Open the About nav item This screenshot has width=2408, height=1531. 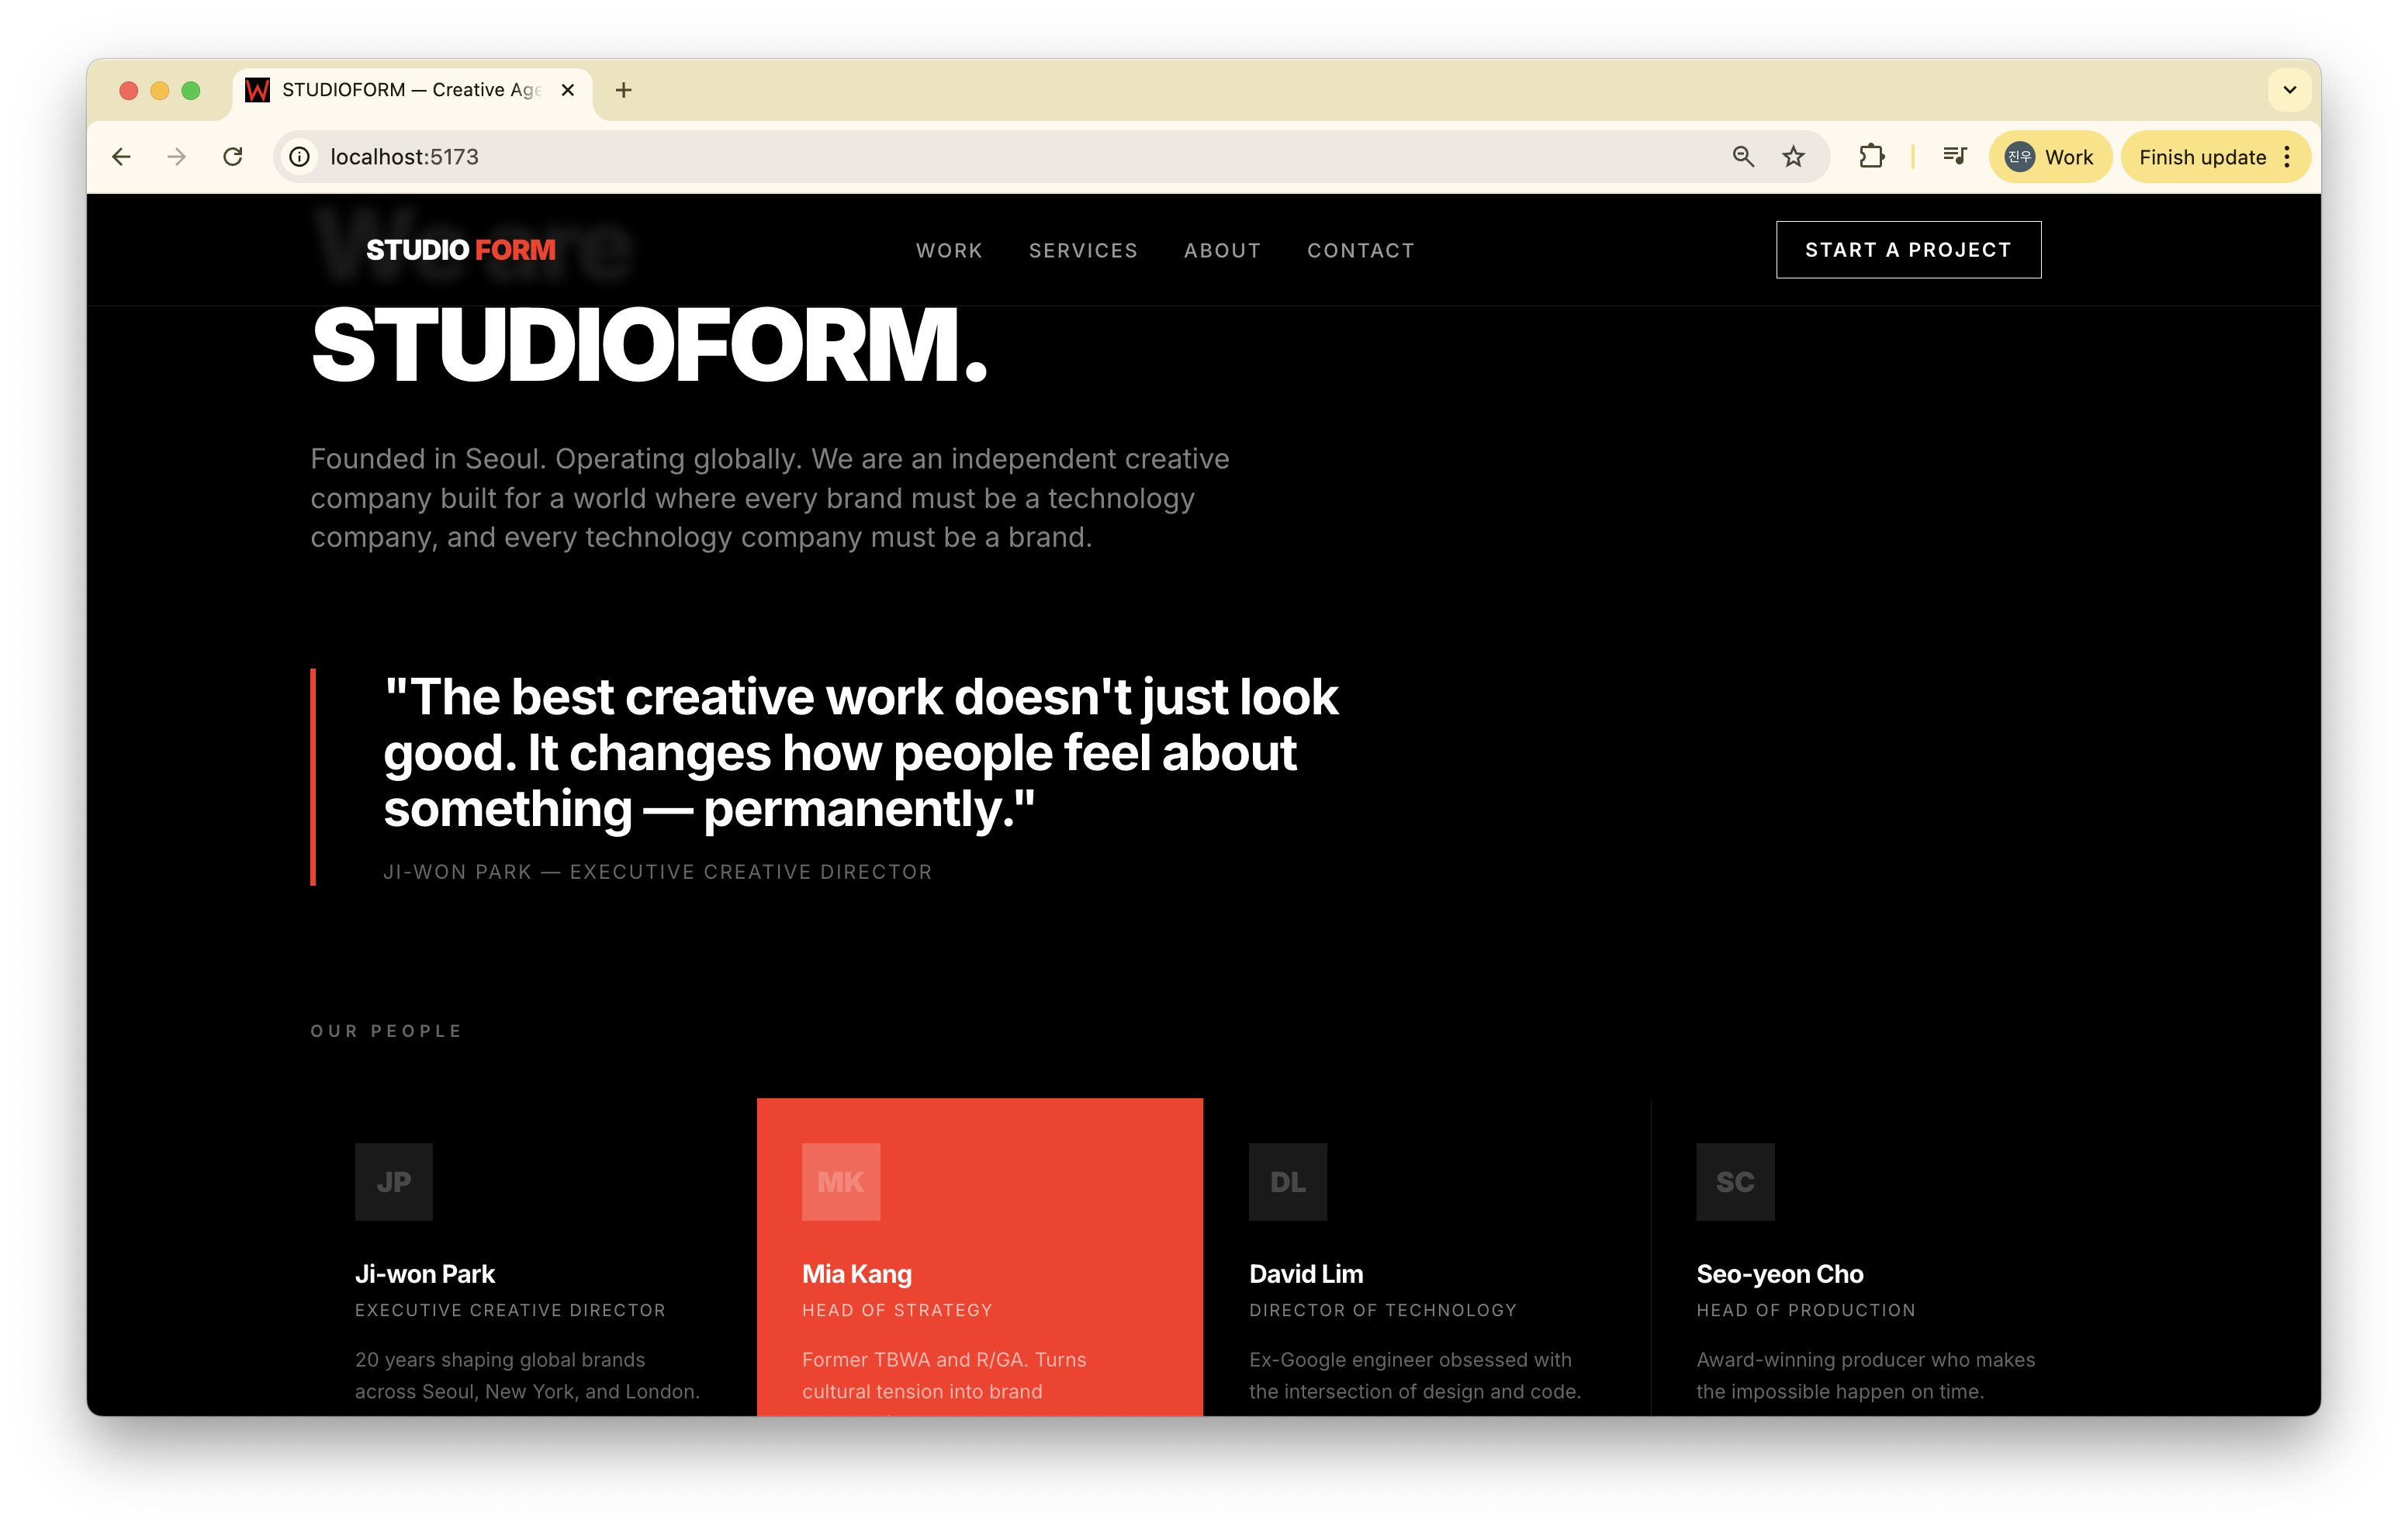pos(1222,251)
